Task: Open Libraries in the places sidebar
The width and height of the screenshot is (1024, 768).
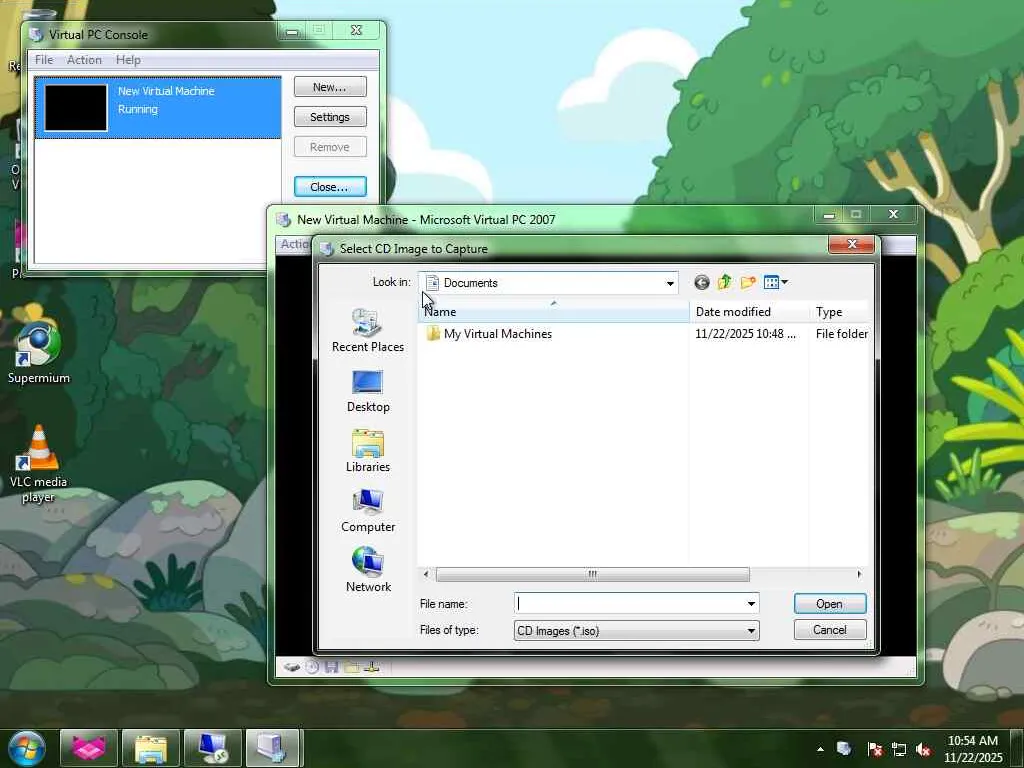Action: pyautogui.click(x=368, y=451)
